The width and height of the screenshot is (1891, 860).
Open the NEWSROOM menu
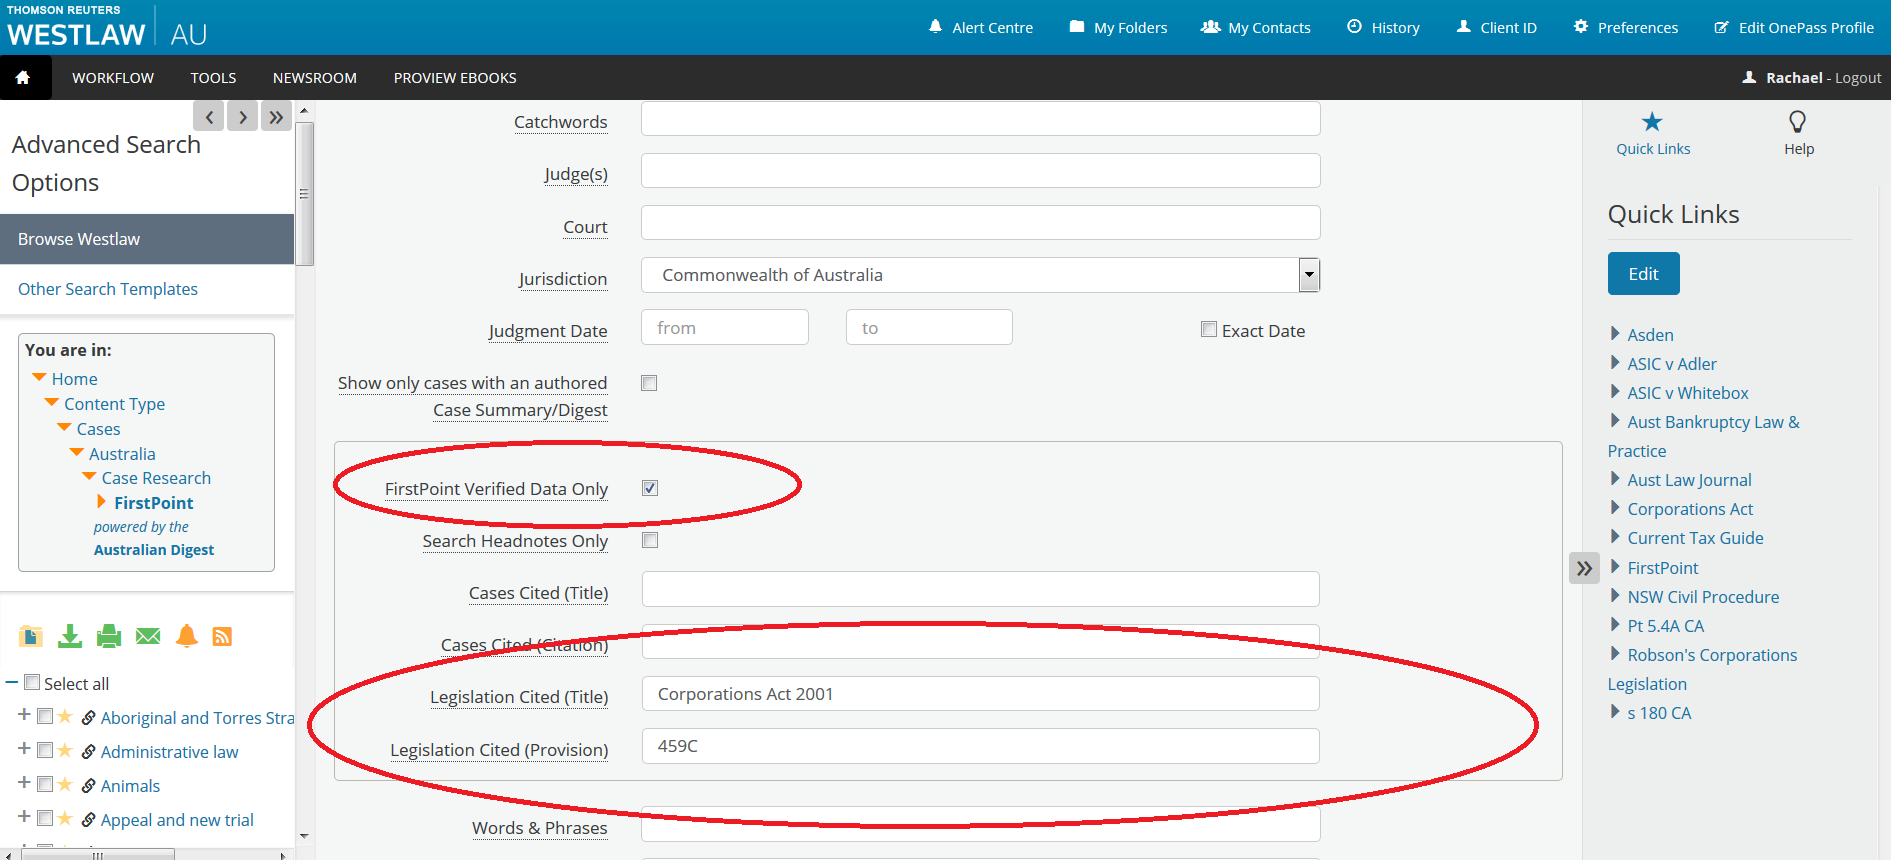[315, 78]
